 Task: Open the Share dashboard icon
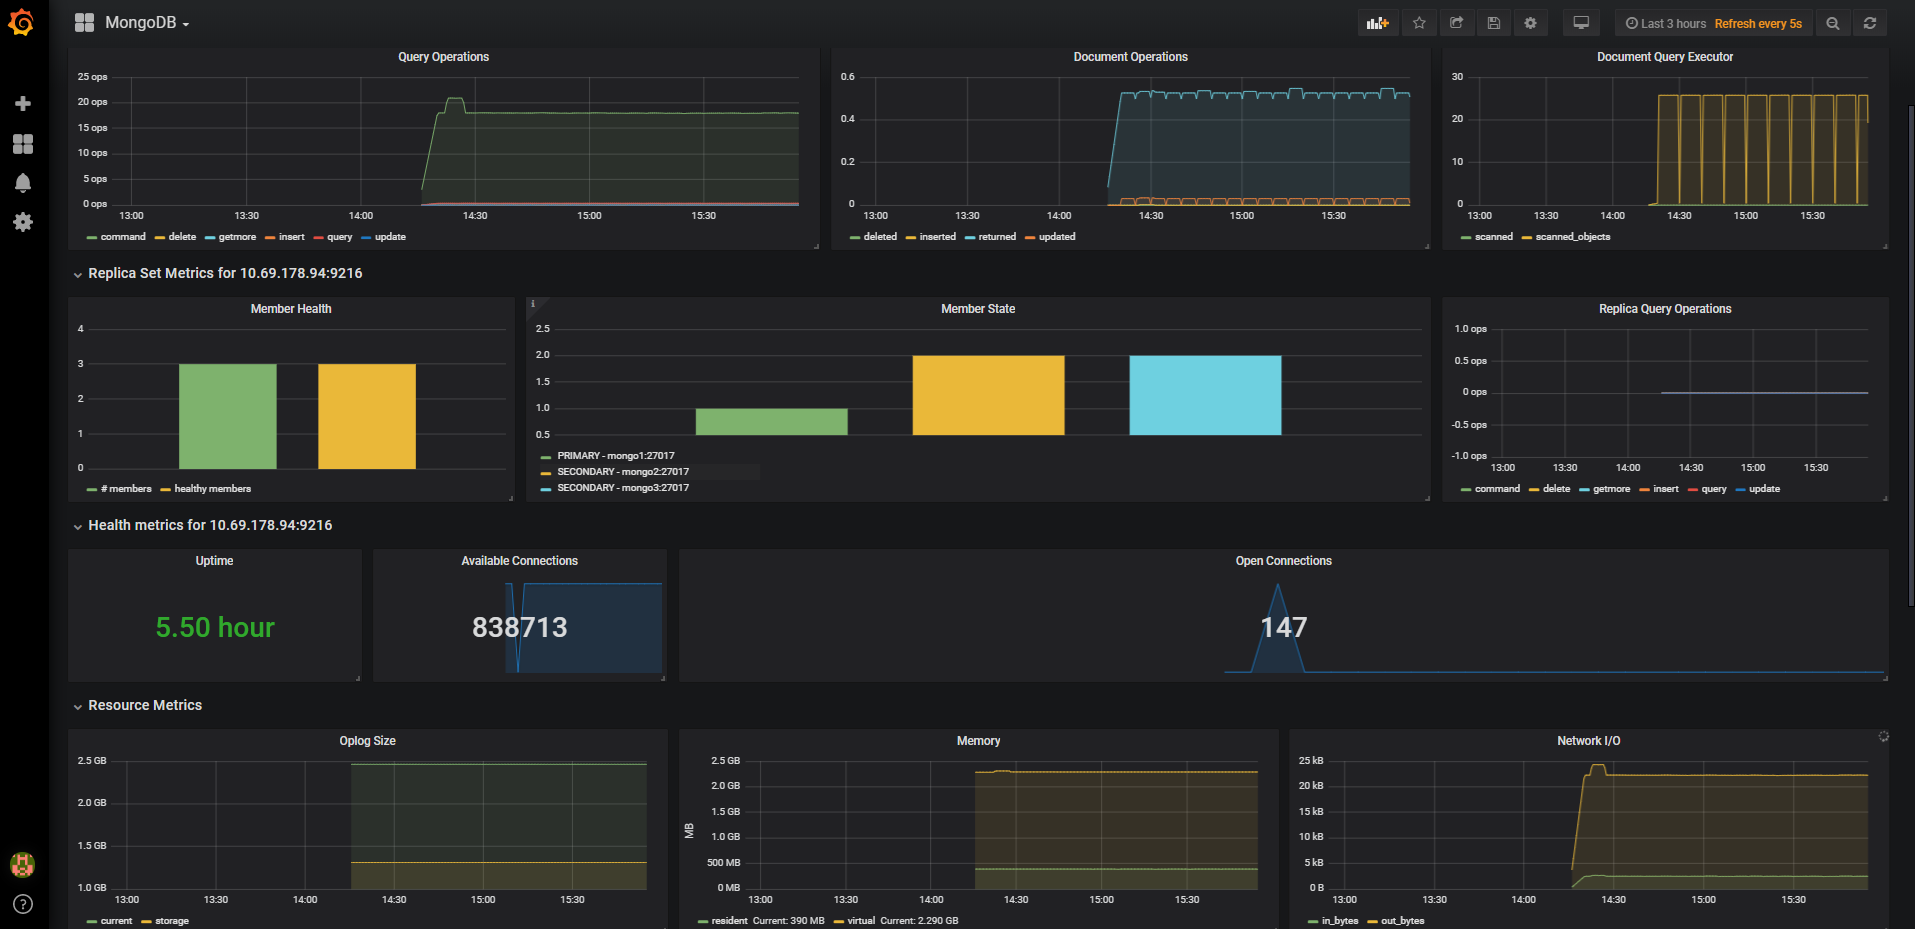(x=1456, y=23)
